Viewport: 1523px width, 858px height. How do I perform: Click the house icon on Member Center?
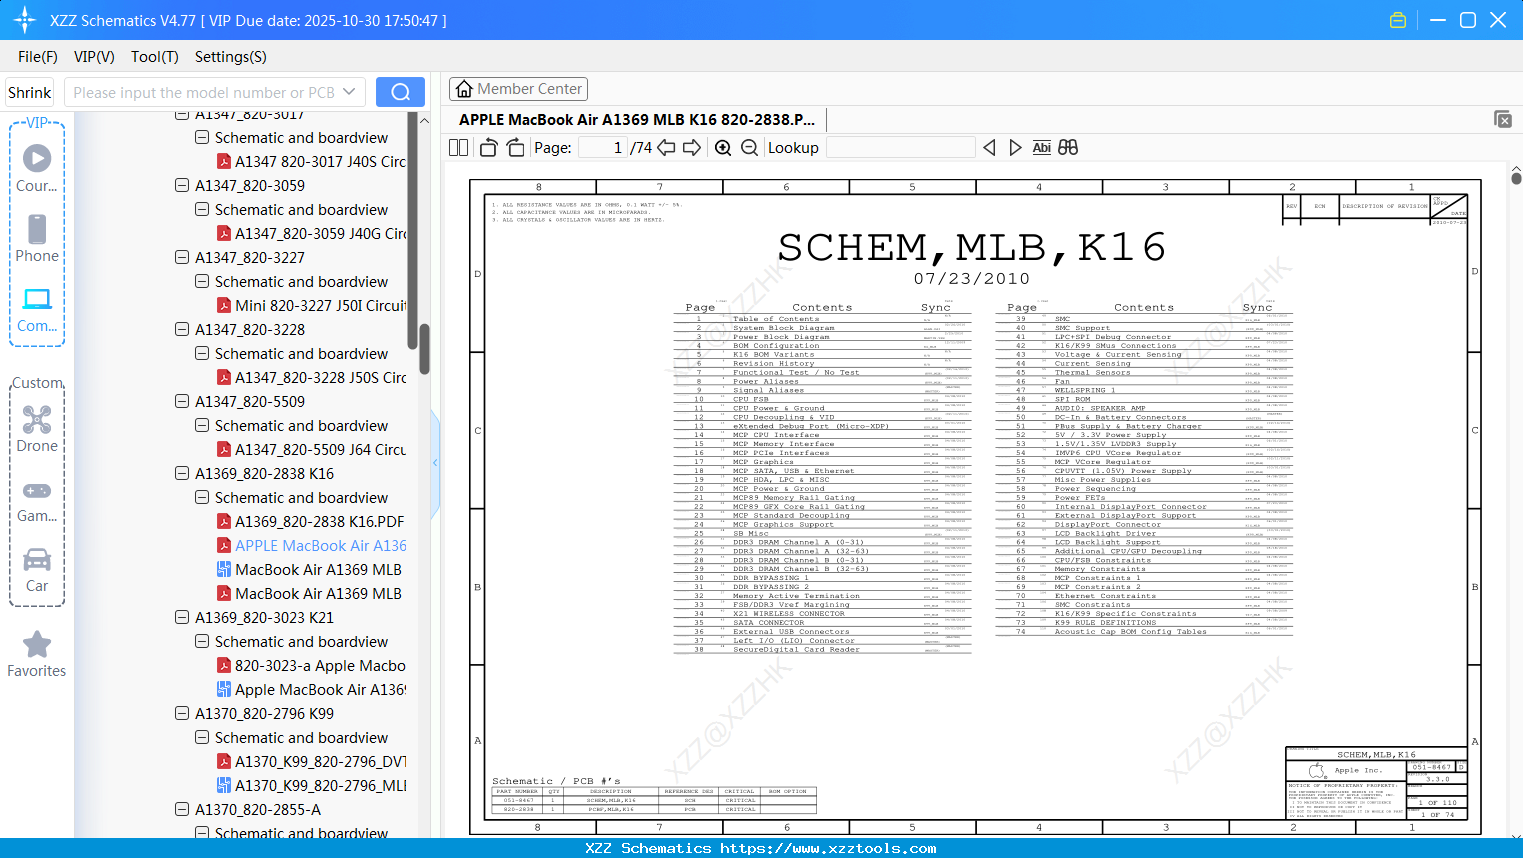pos(464,89)
